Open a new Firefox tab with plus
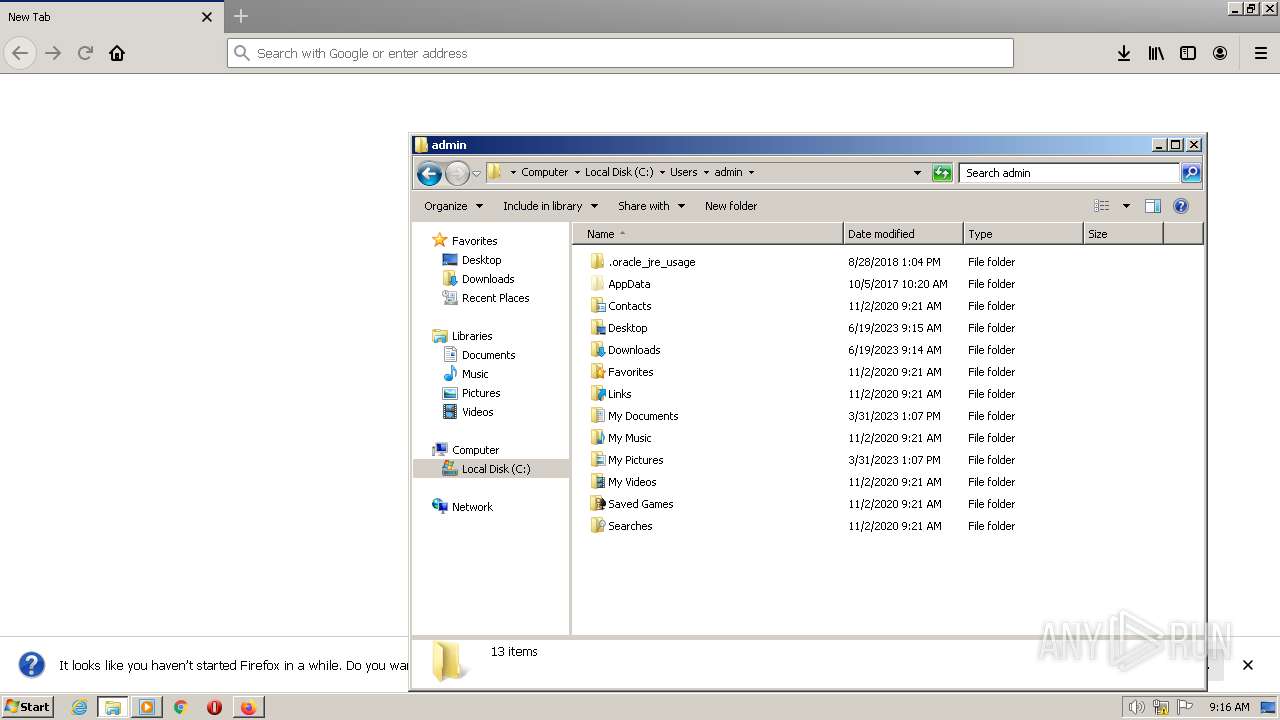1280x720 pixels. (241, 16)
